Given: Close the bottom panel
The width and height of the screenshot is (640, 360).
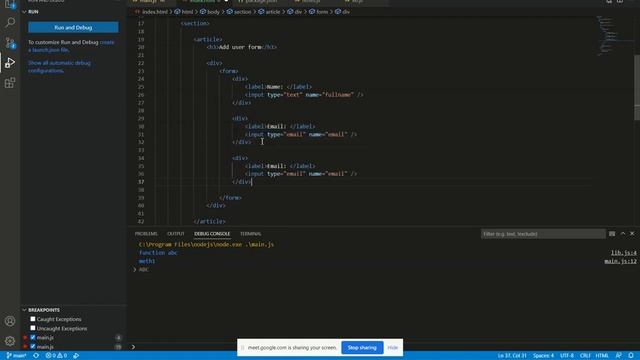Looking at the screenshot, I should pyautogui.click(x=632, y=234).
